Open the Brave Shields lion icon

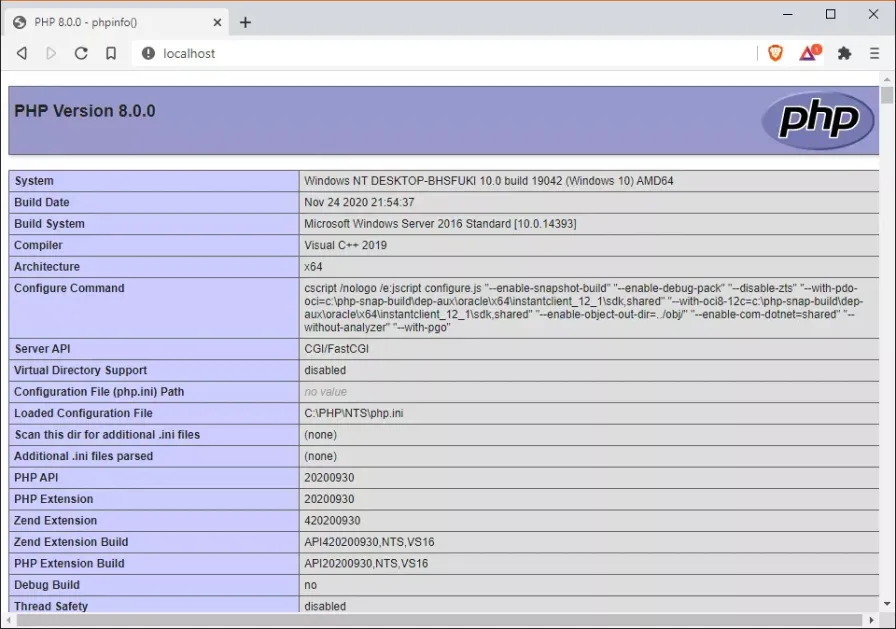[x=775, y=53]
